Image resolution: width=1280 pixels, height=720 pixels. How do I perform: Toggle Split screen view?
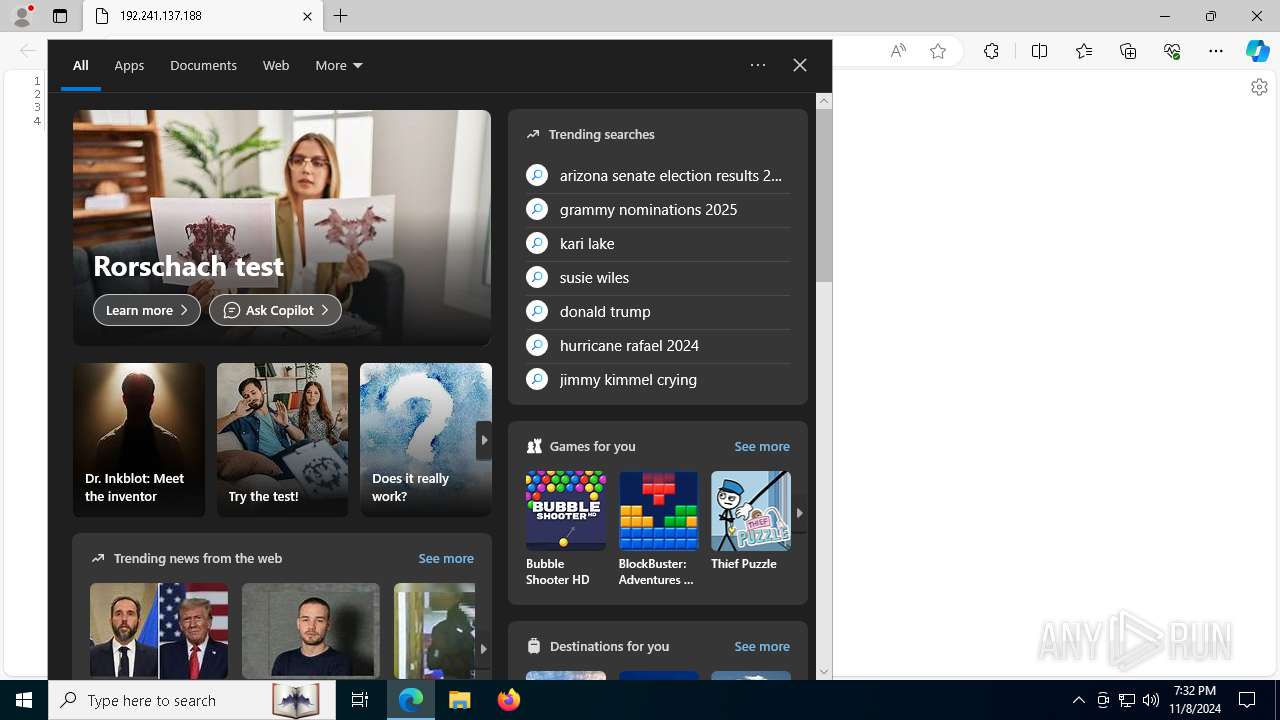(x=1039, y=51)
